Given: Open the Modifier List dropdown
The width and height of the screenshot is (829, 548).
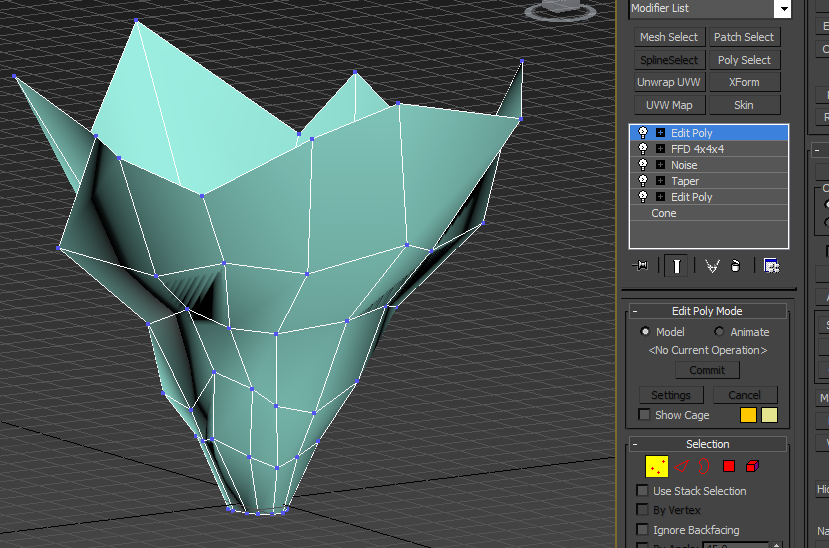Looking at the screenshot, I should 784,8.
